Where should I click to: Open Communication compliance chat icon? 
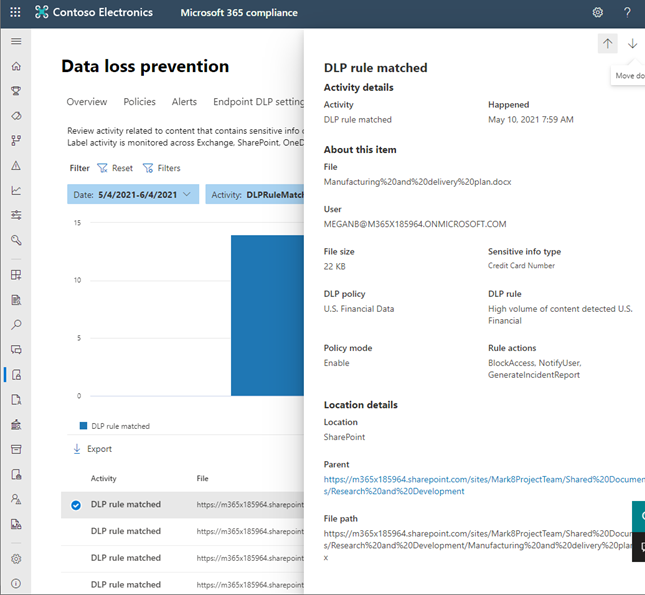click(16, 350)
